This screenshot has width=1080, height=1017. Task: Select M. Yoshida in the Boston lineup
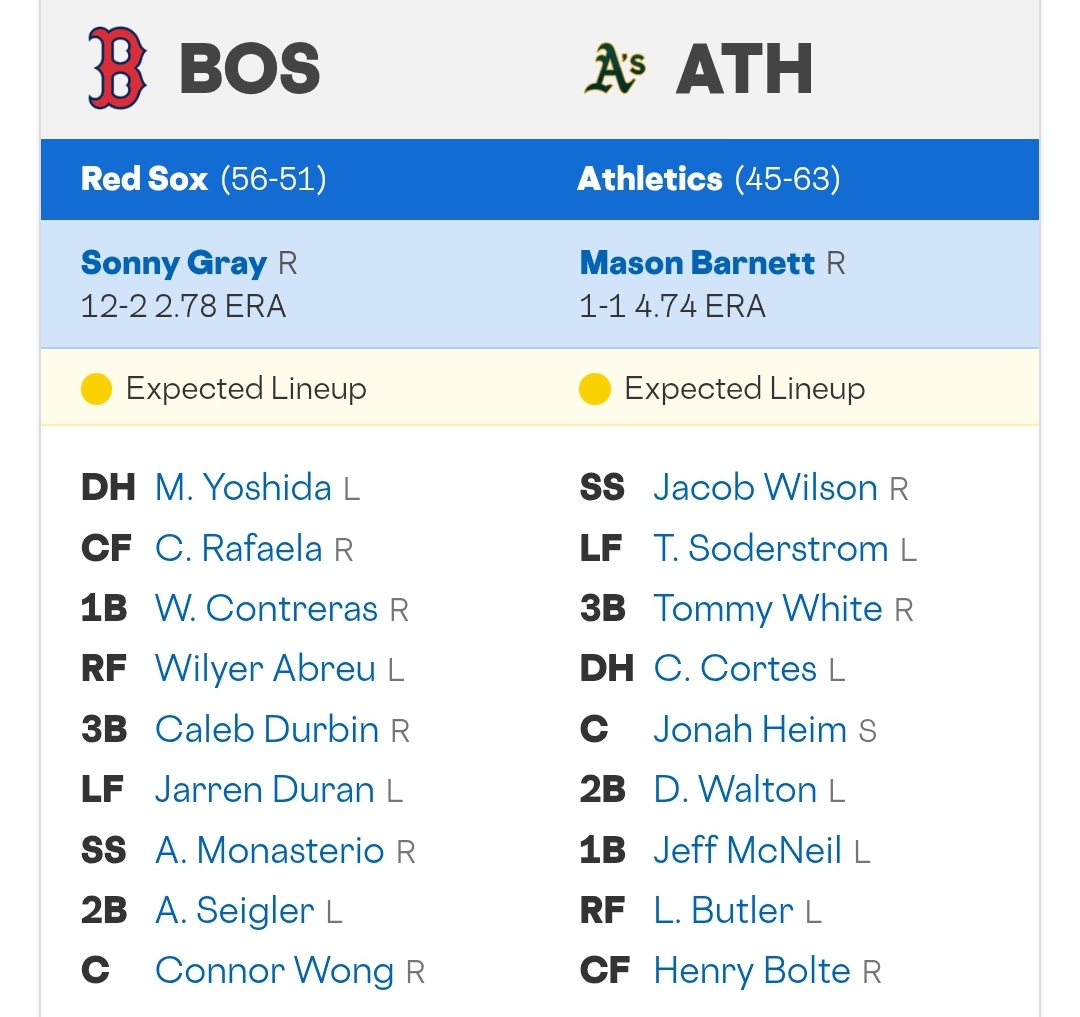pyautogui.click(x=243, y=487)
